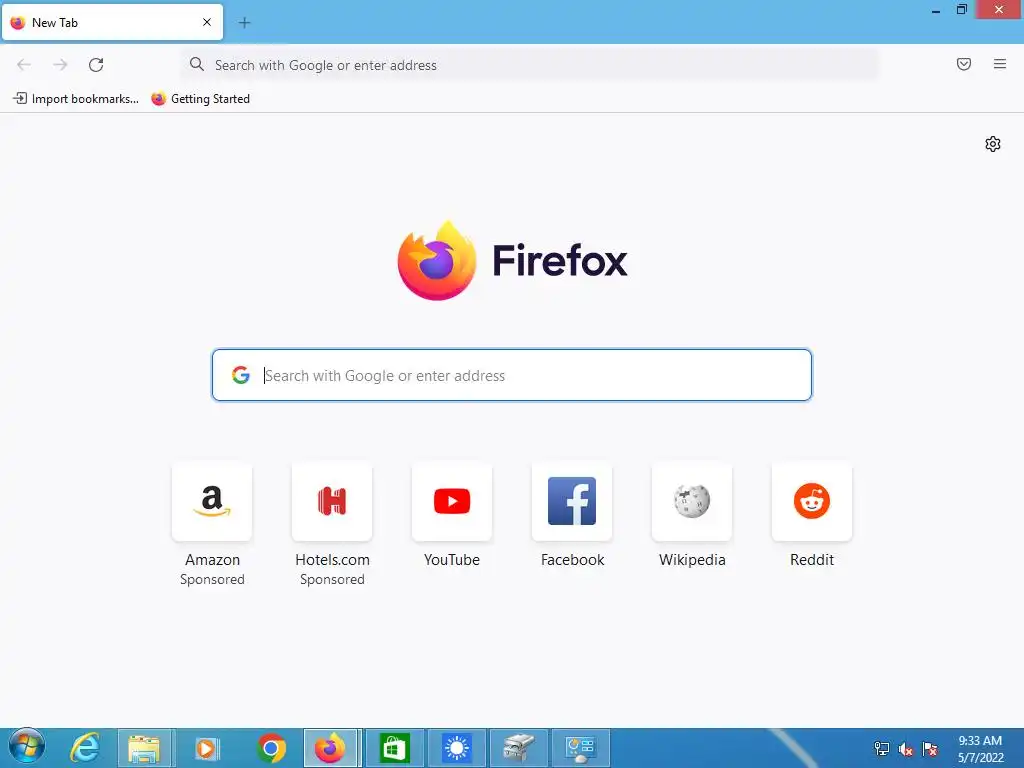Close the New Tab tab
1024x768 pixels.
(207, 22)
